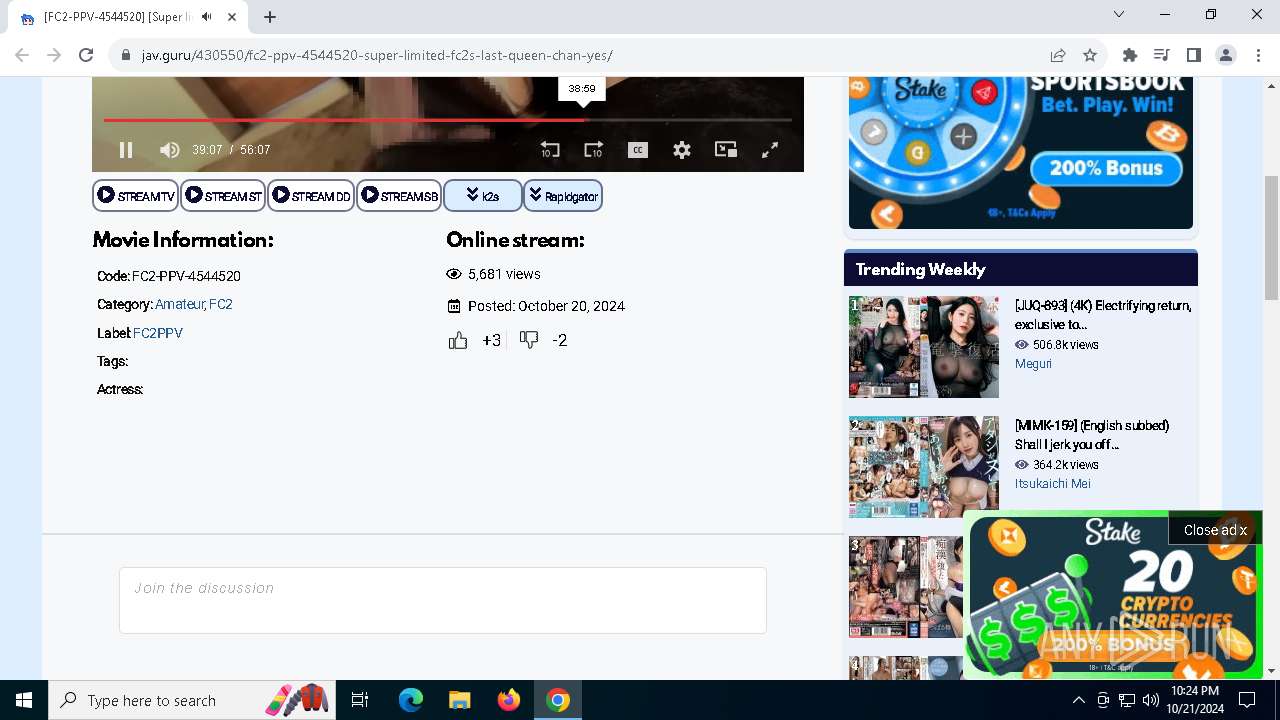Viewport: 1280px width, 720px height.
Task: Open the Meguri actress link
Action: (x=1033, y=364)
